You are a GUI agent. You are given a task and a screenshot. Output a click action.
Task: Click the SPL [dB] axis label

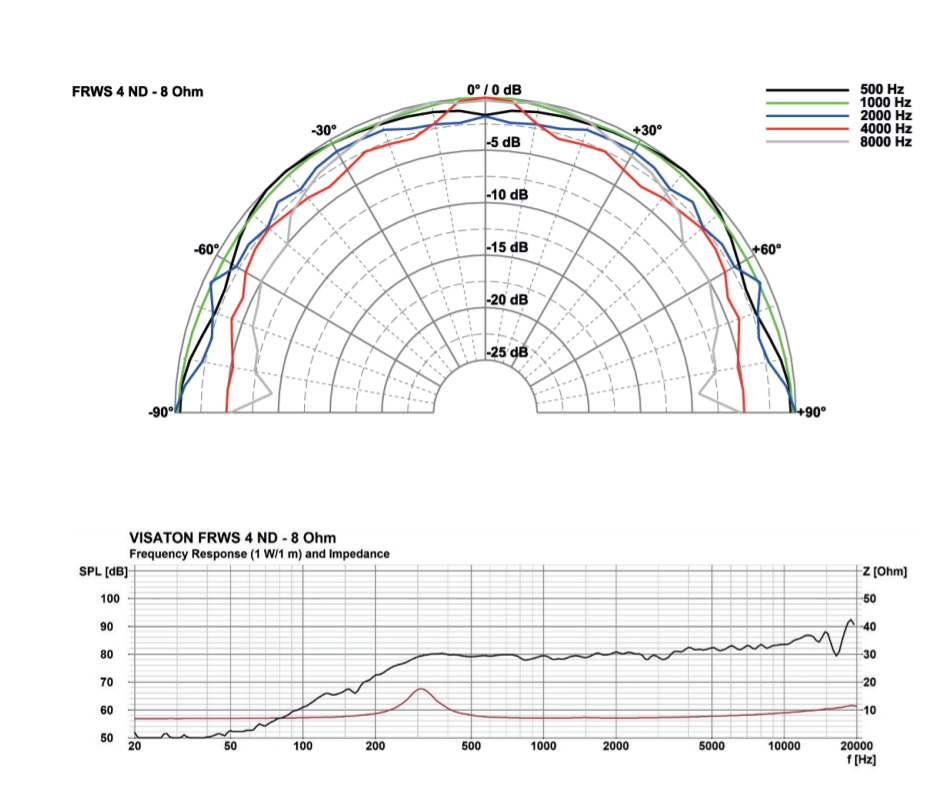click(x=104, y=571)
